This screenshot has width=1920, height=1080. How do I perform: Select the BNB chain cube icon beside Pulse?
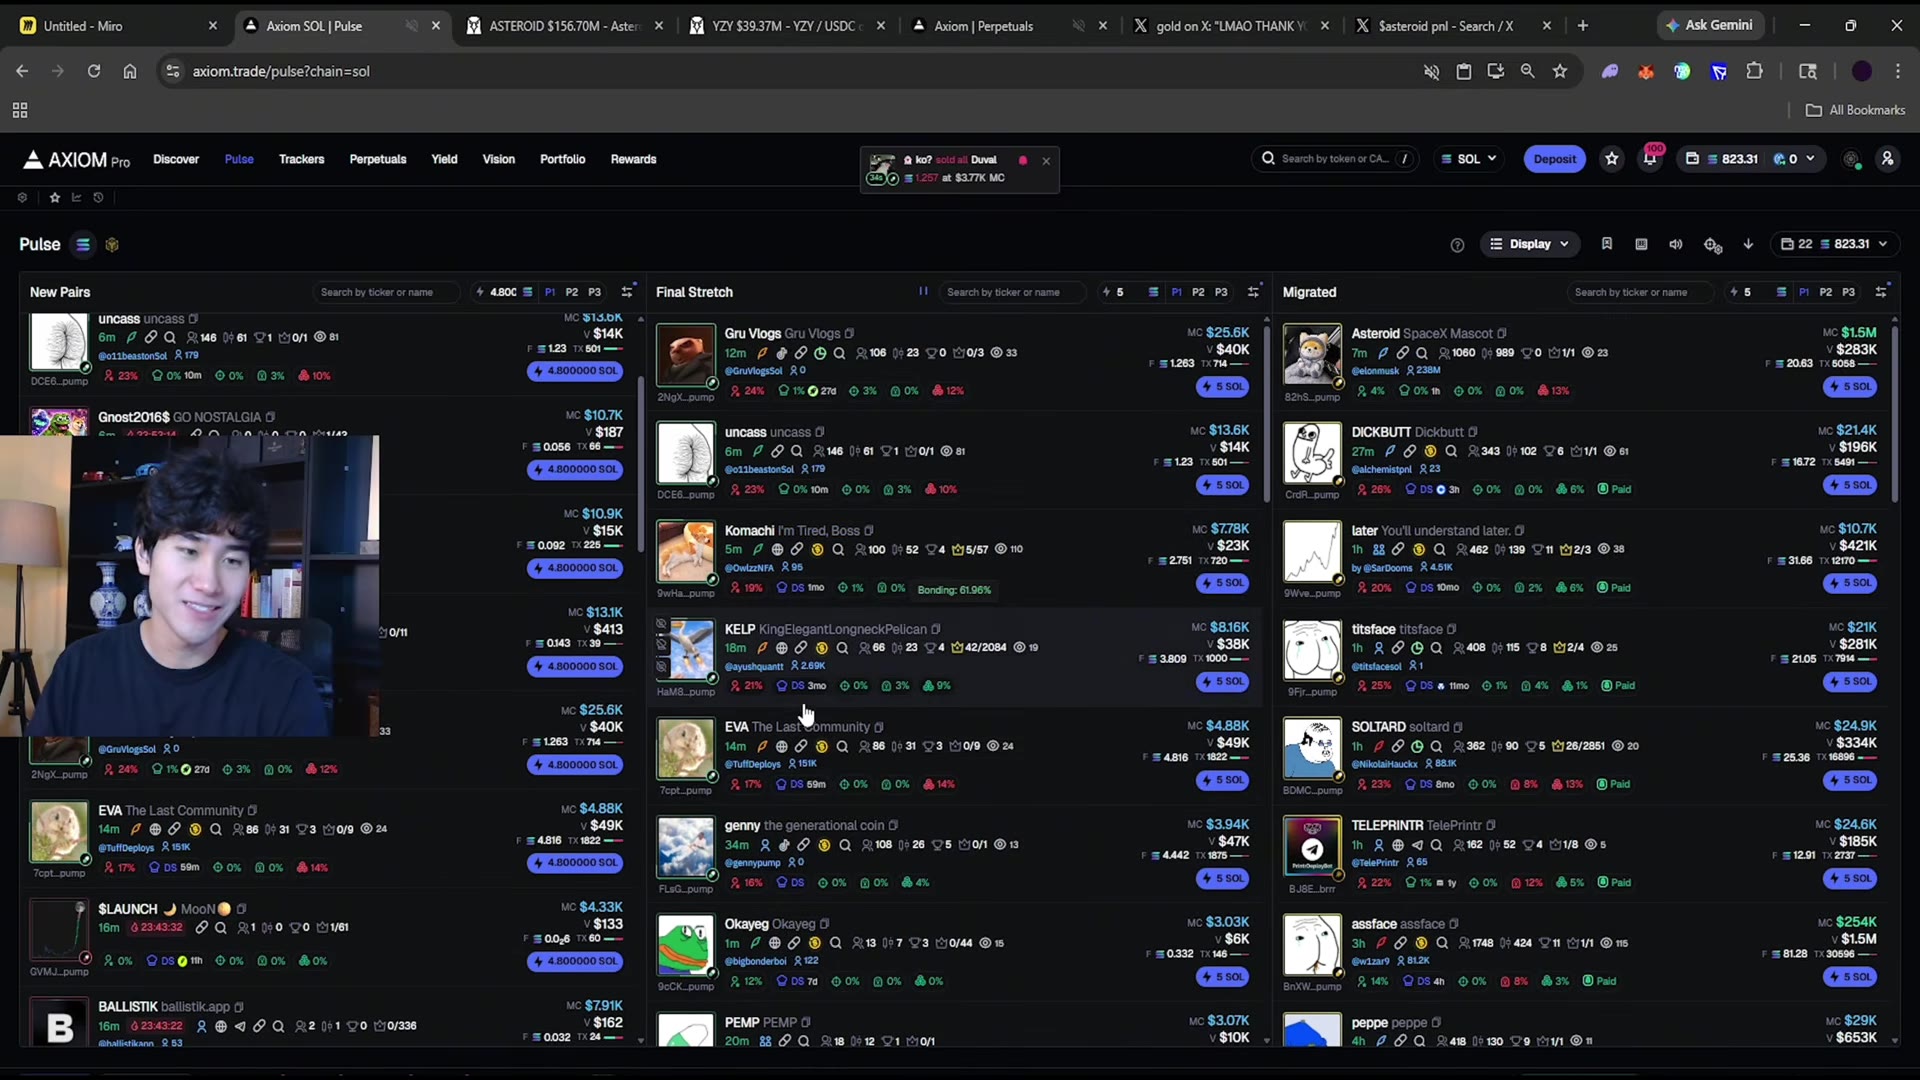[112, 245]
